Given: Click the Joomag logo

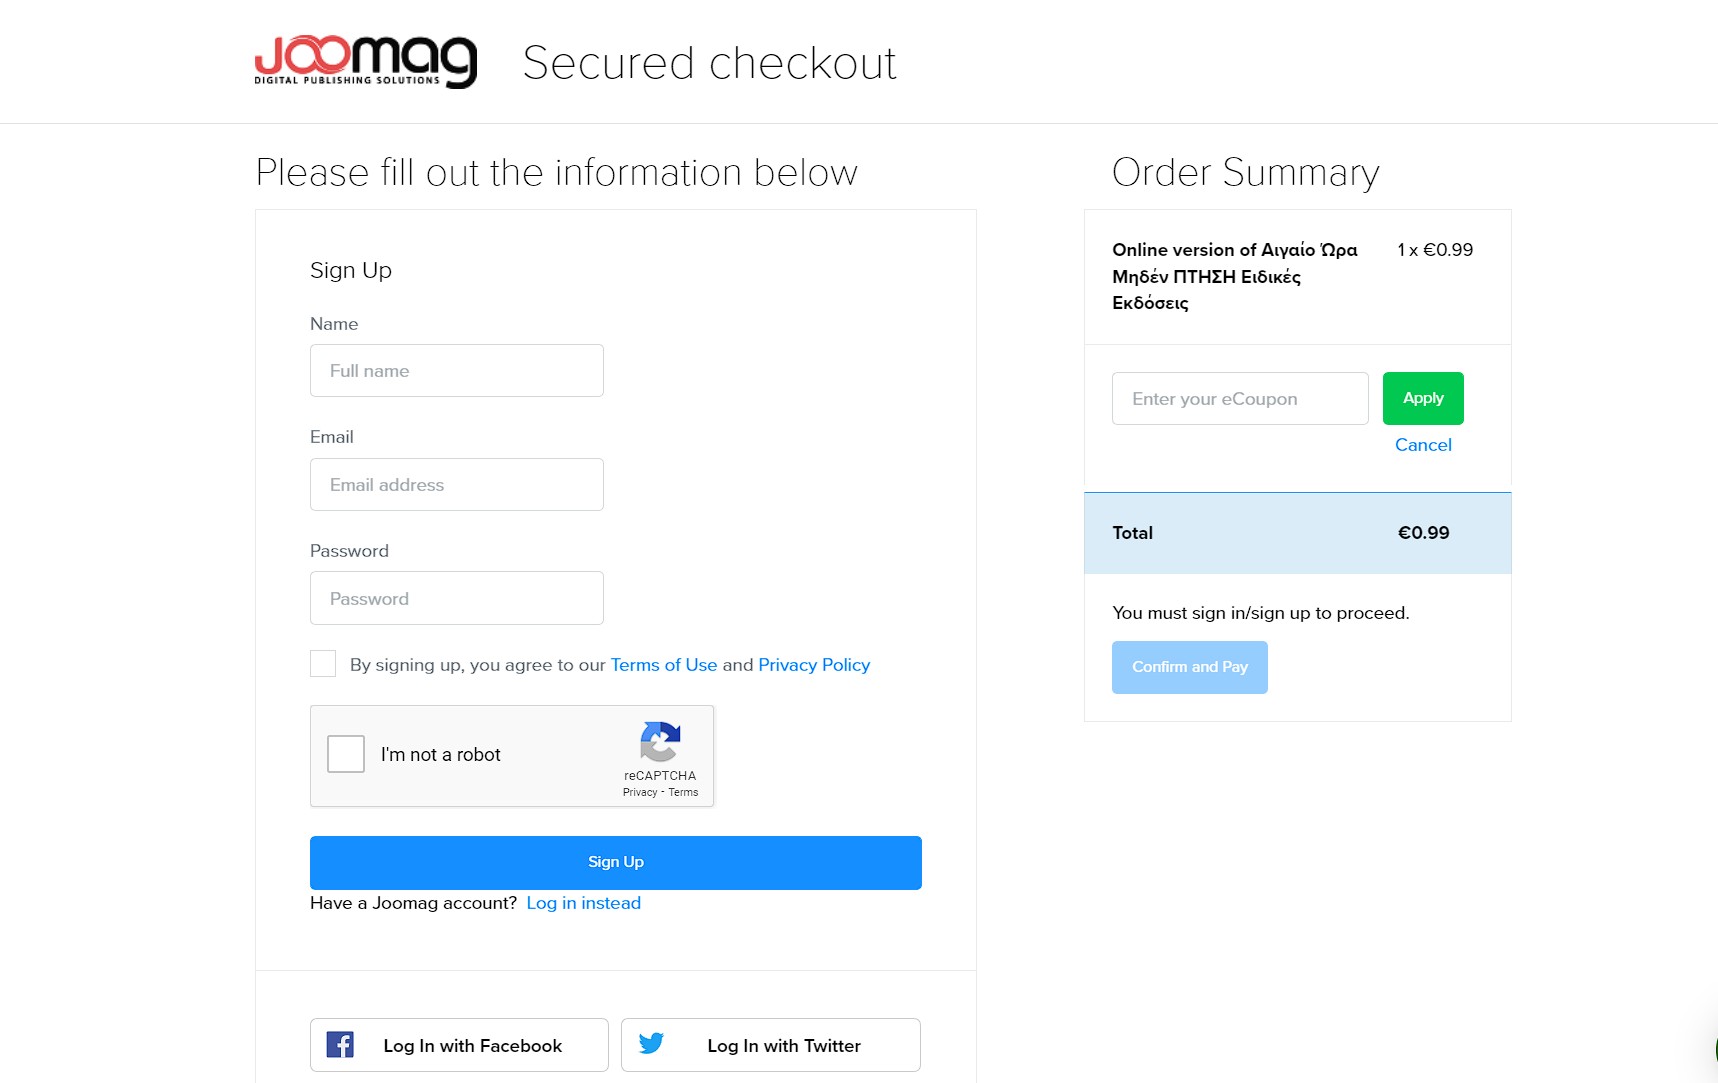Looking at the screenshot, I should (x=365, y=62).
